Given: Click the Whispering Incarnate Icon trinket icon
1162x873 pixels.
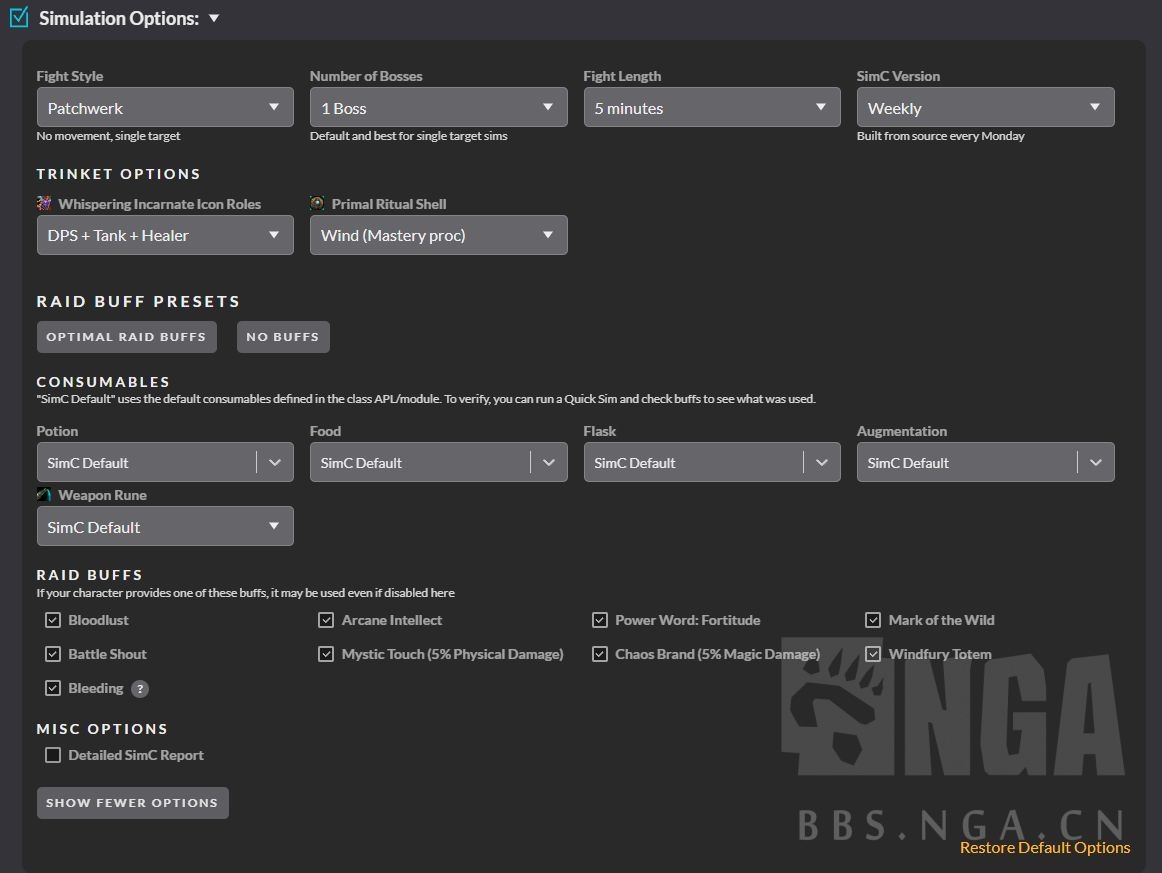Looking at the screenshot, I should [x=44, y=204].
